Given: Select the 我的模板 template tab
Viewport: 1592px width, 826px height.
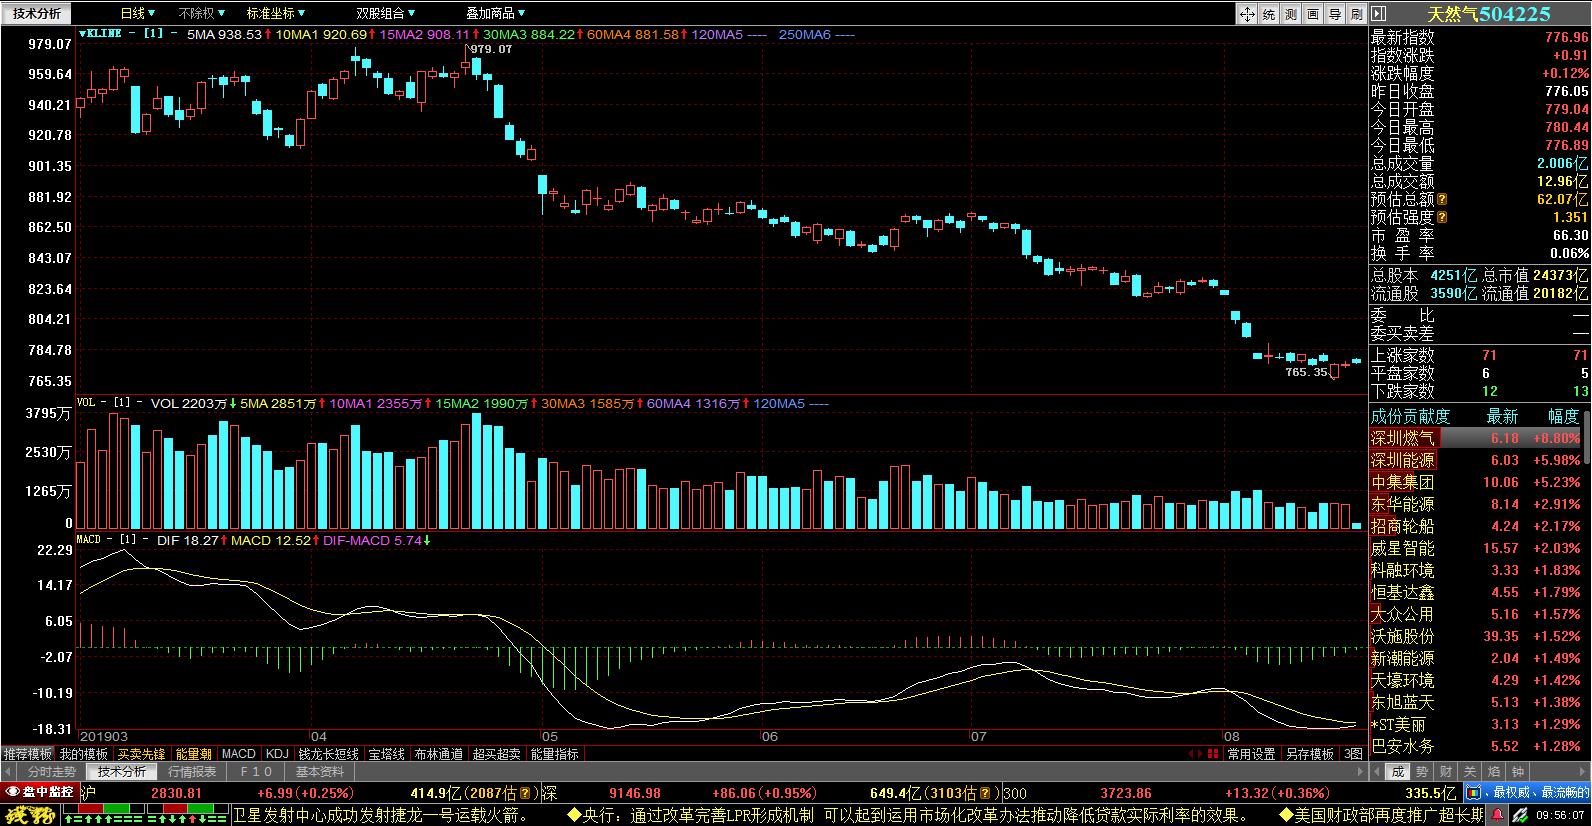Looking at the screenshot, I should pyautogui.click(x=83, y=754).
